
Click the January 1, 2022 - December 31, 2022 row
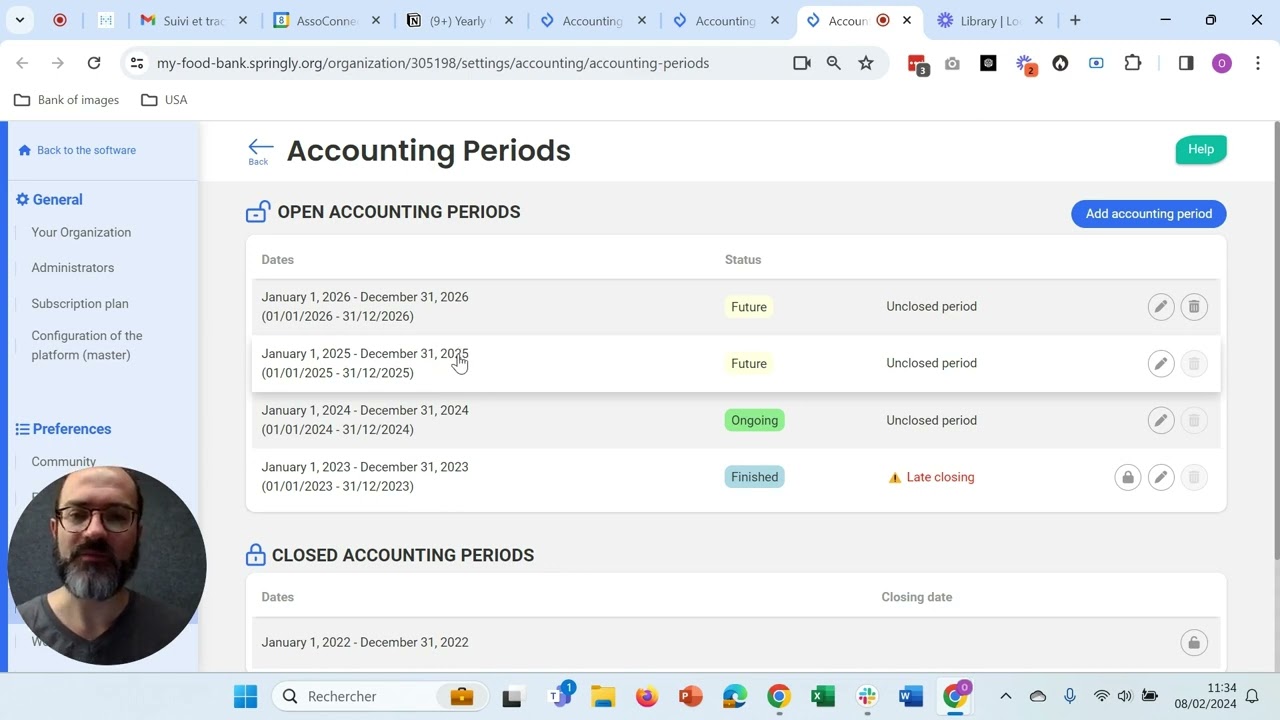point(736,643)
